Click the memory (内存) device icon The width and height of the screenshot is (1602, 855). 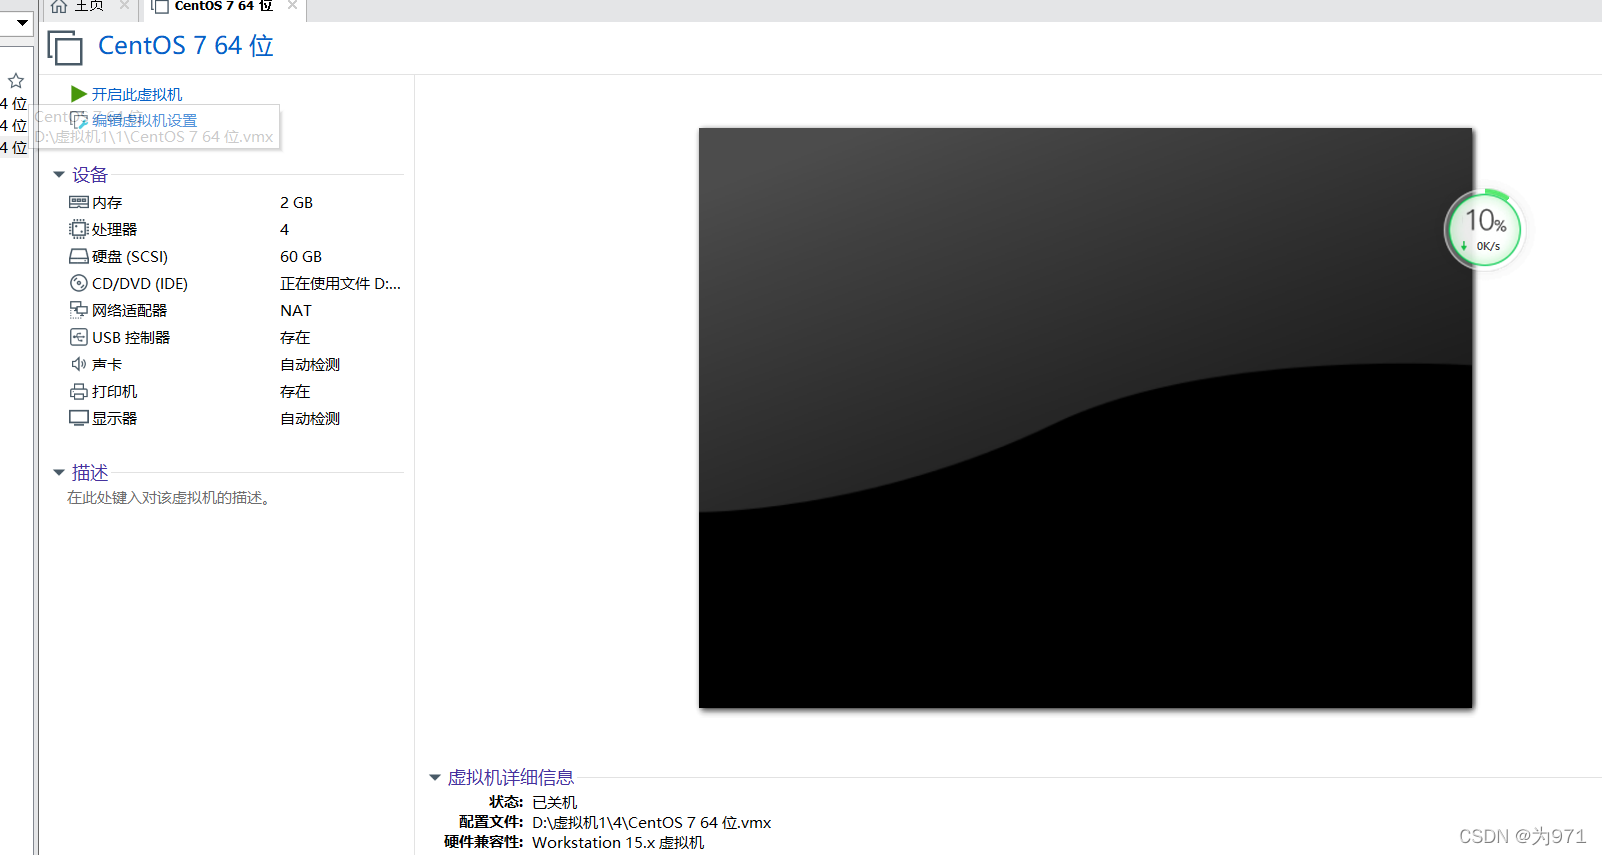coord(79,202)
